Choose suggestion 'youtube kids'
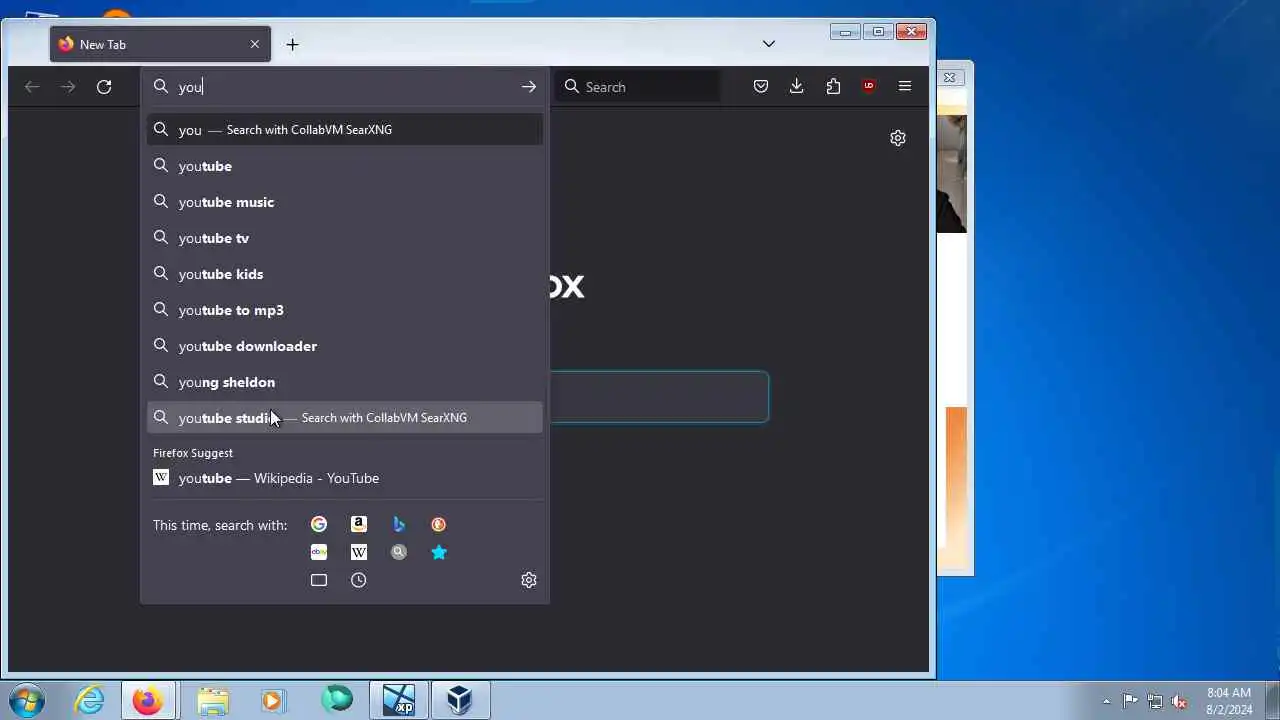The image size is (1280, 720). pos(345,274)
